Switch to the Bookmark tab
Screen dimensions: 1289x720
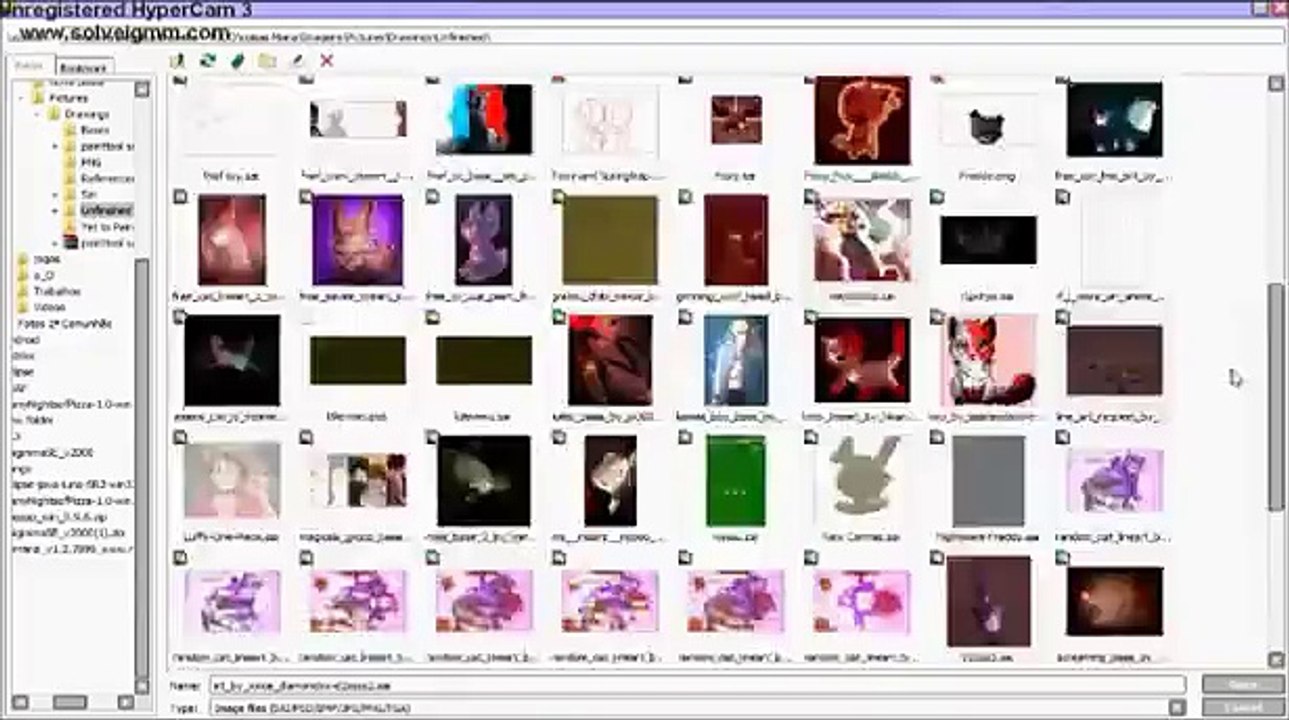tap(82, 67)
